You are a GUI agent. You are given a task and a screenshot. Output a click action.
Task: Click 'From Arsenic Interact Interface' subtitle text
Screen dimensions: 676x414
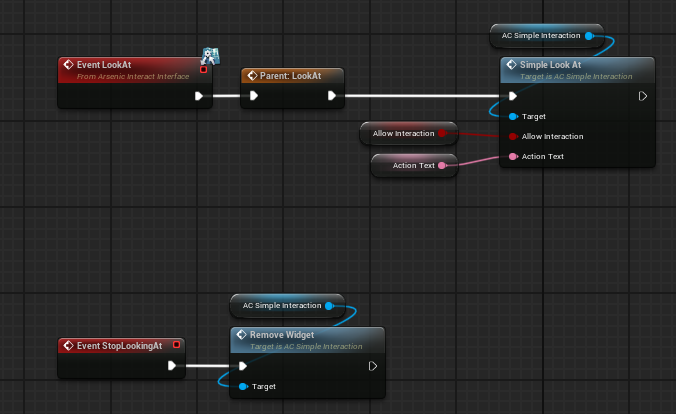click(x=133, y=76)
